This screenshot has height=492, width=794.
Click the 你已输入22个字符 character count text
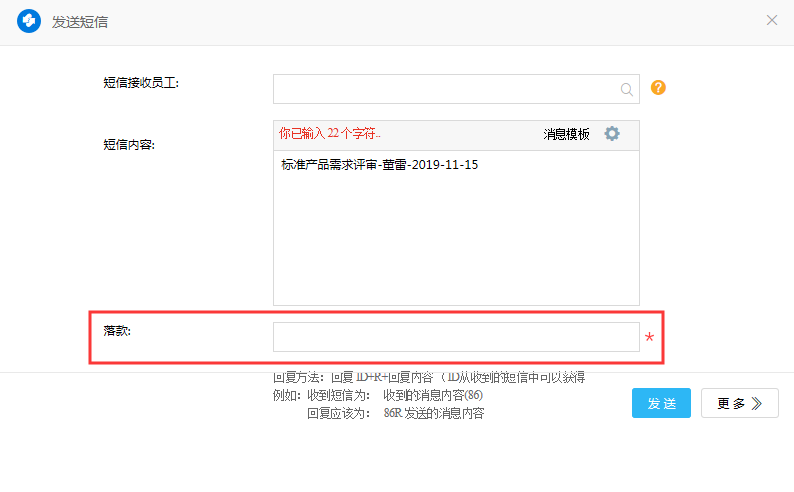(x=329, y=134)
